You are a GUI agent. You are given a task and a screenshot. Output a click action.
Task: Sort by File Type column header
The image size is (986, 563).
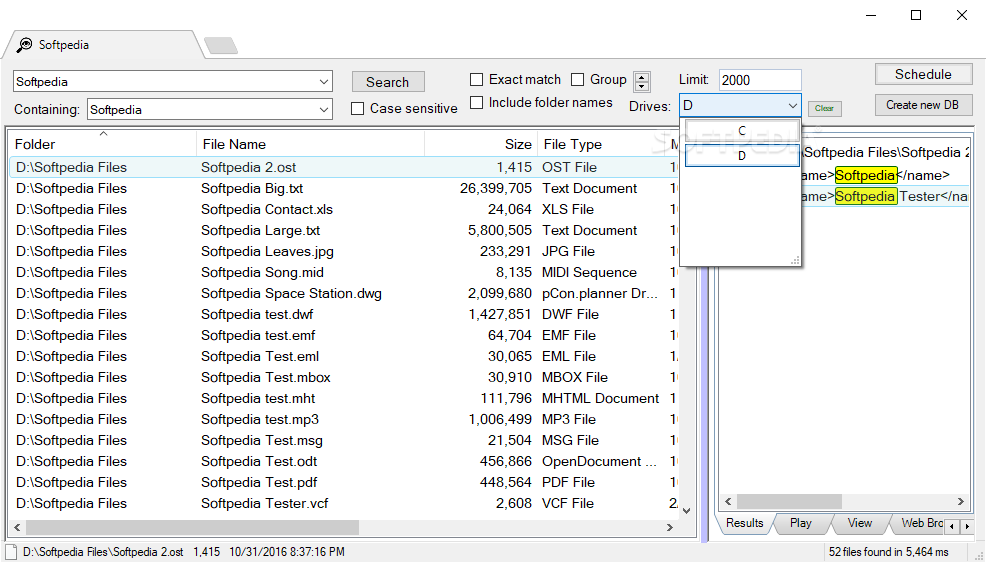[x=601, y=144]
